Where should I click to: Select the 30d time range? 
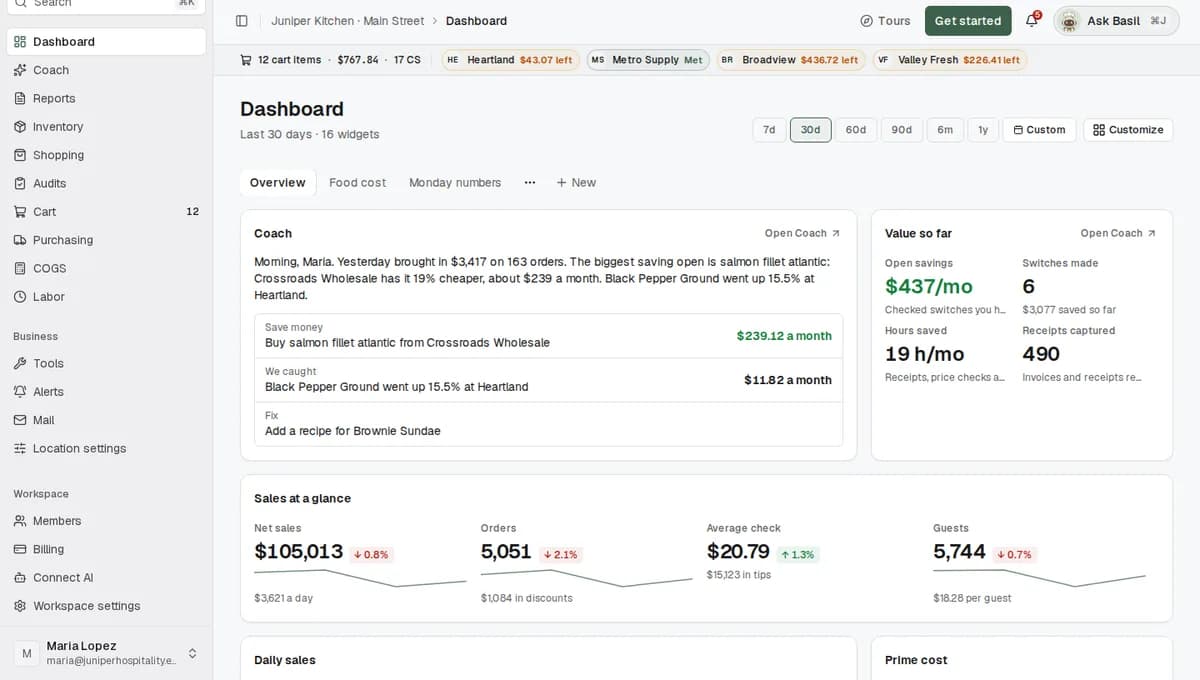pos(810,130)
